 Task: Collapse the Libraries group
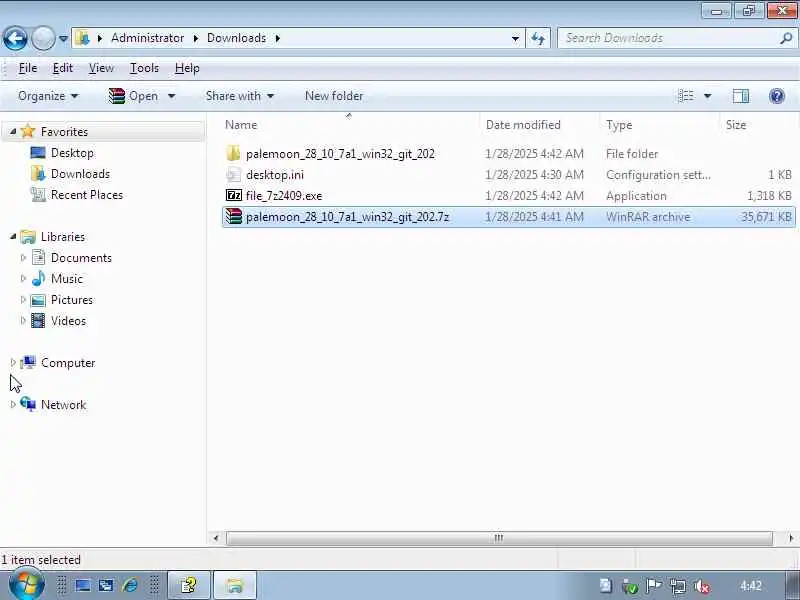click(x=13, y=237)
